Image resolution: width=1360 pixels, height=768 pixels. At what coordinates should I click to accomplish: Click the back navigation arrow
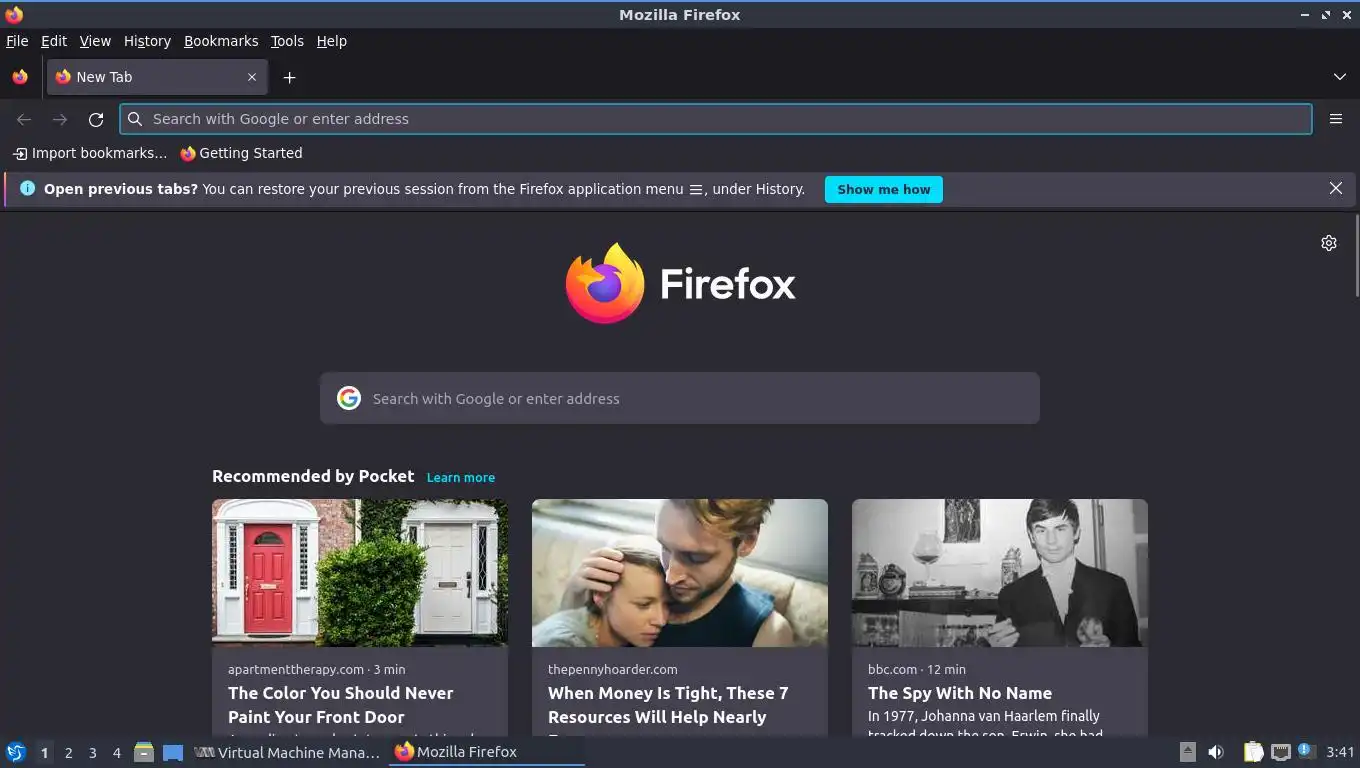click(24, 119)
